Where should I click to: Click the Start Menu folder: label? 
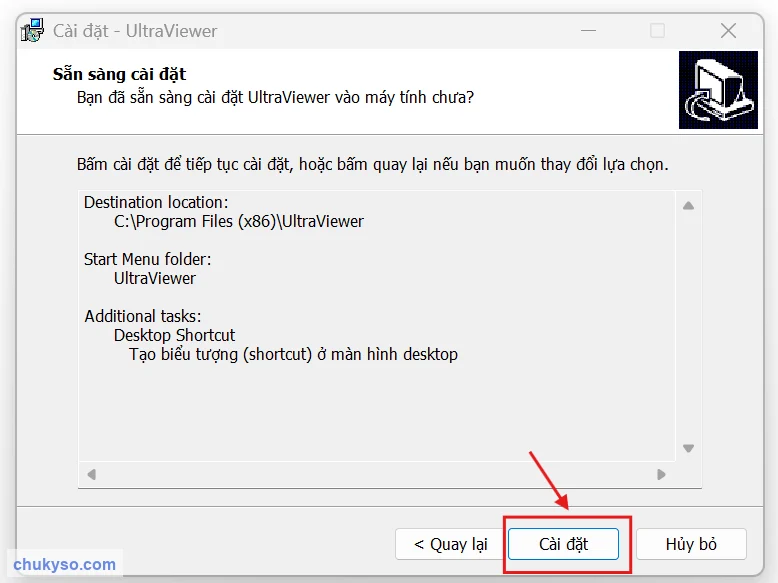coord(147,259)
